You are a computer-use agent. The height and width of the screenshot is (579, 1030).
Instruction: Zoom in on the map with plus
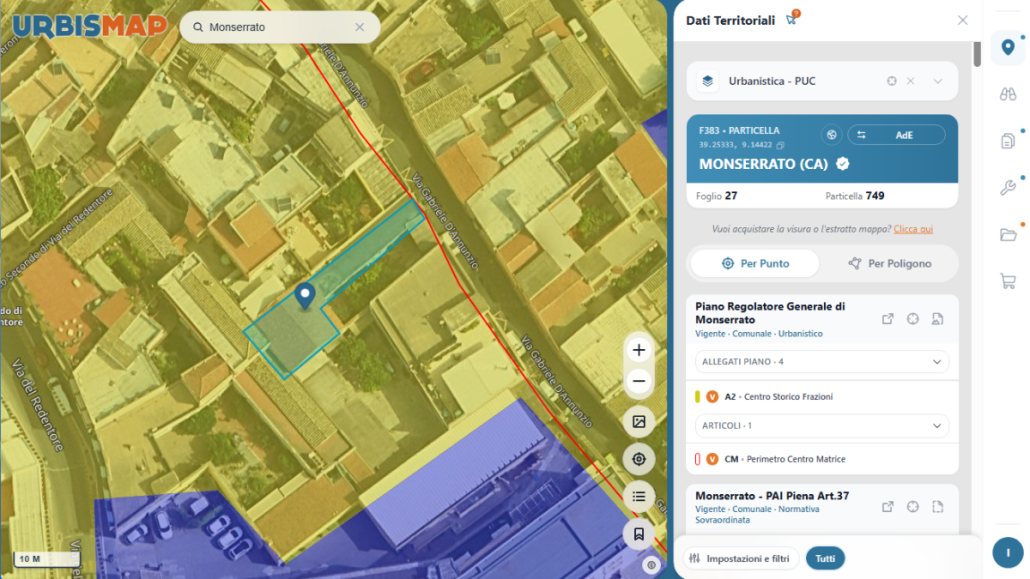click(x=638, y=350)
